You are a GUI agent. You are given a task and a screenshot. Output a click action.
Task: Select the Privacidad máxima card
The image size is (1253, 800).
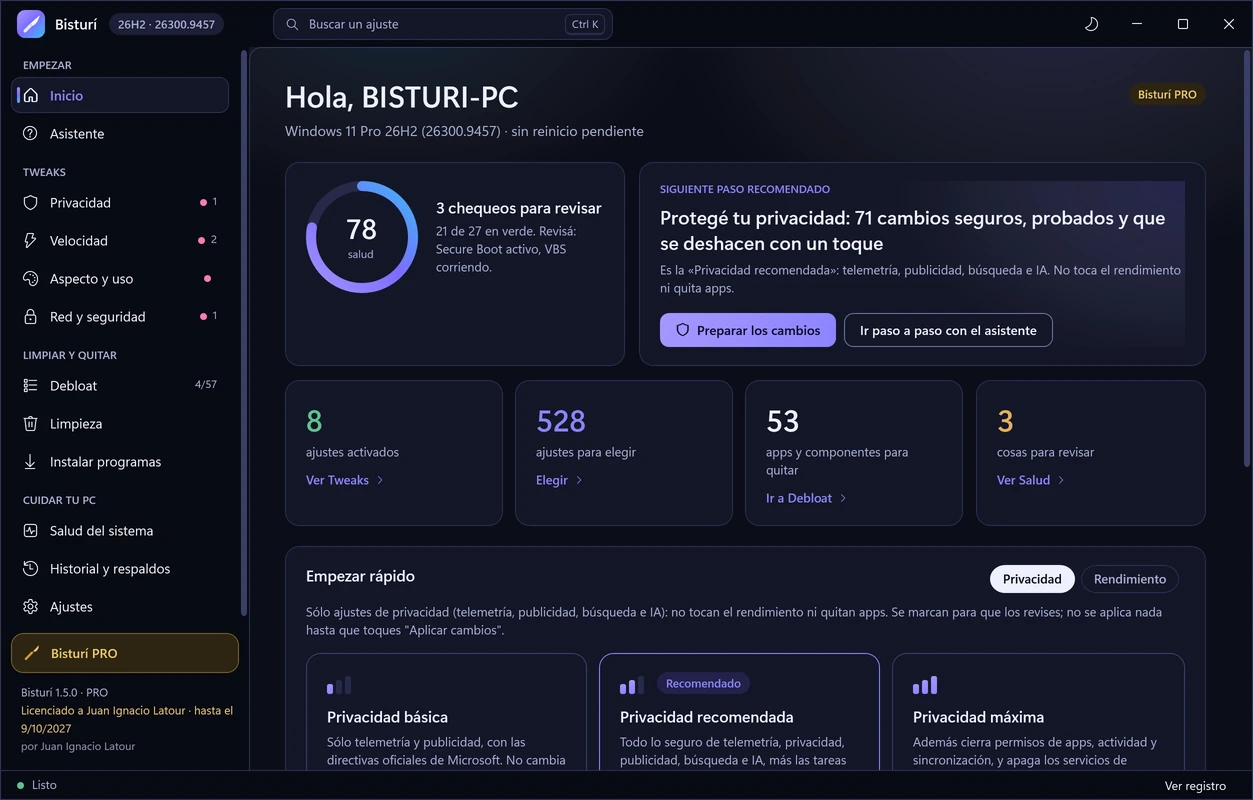tap(1038, 712)
